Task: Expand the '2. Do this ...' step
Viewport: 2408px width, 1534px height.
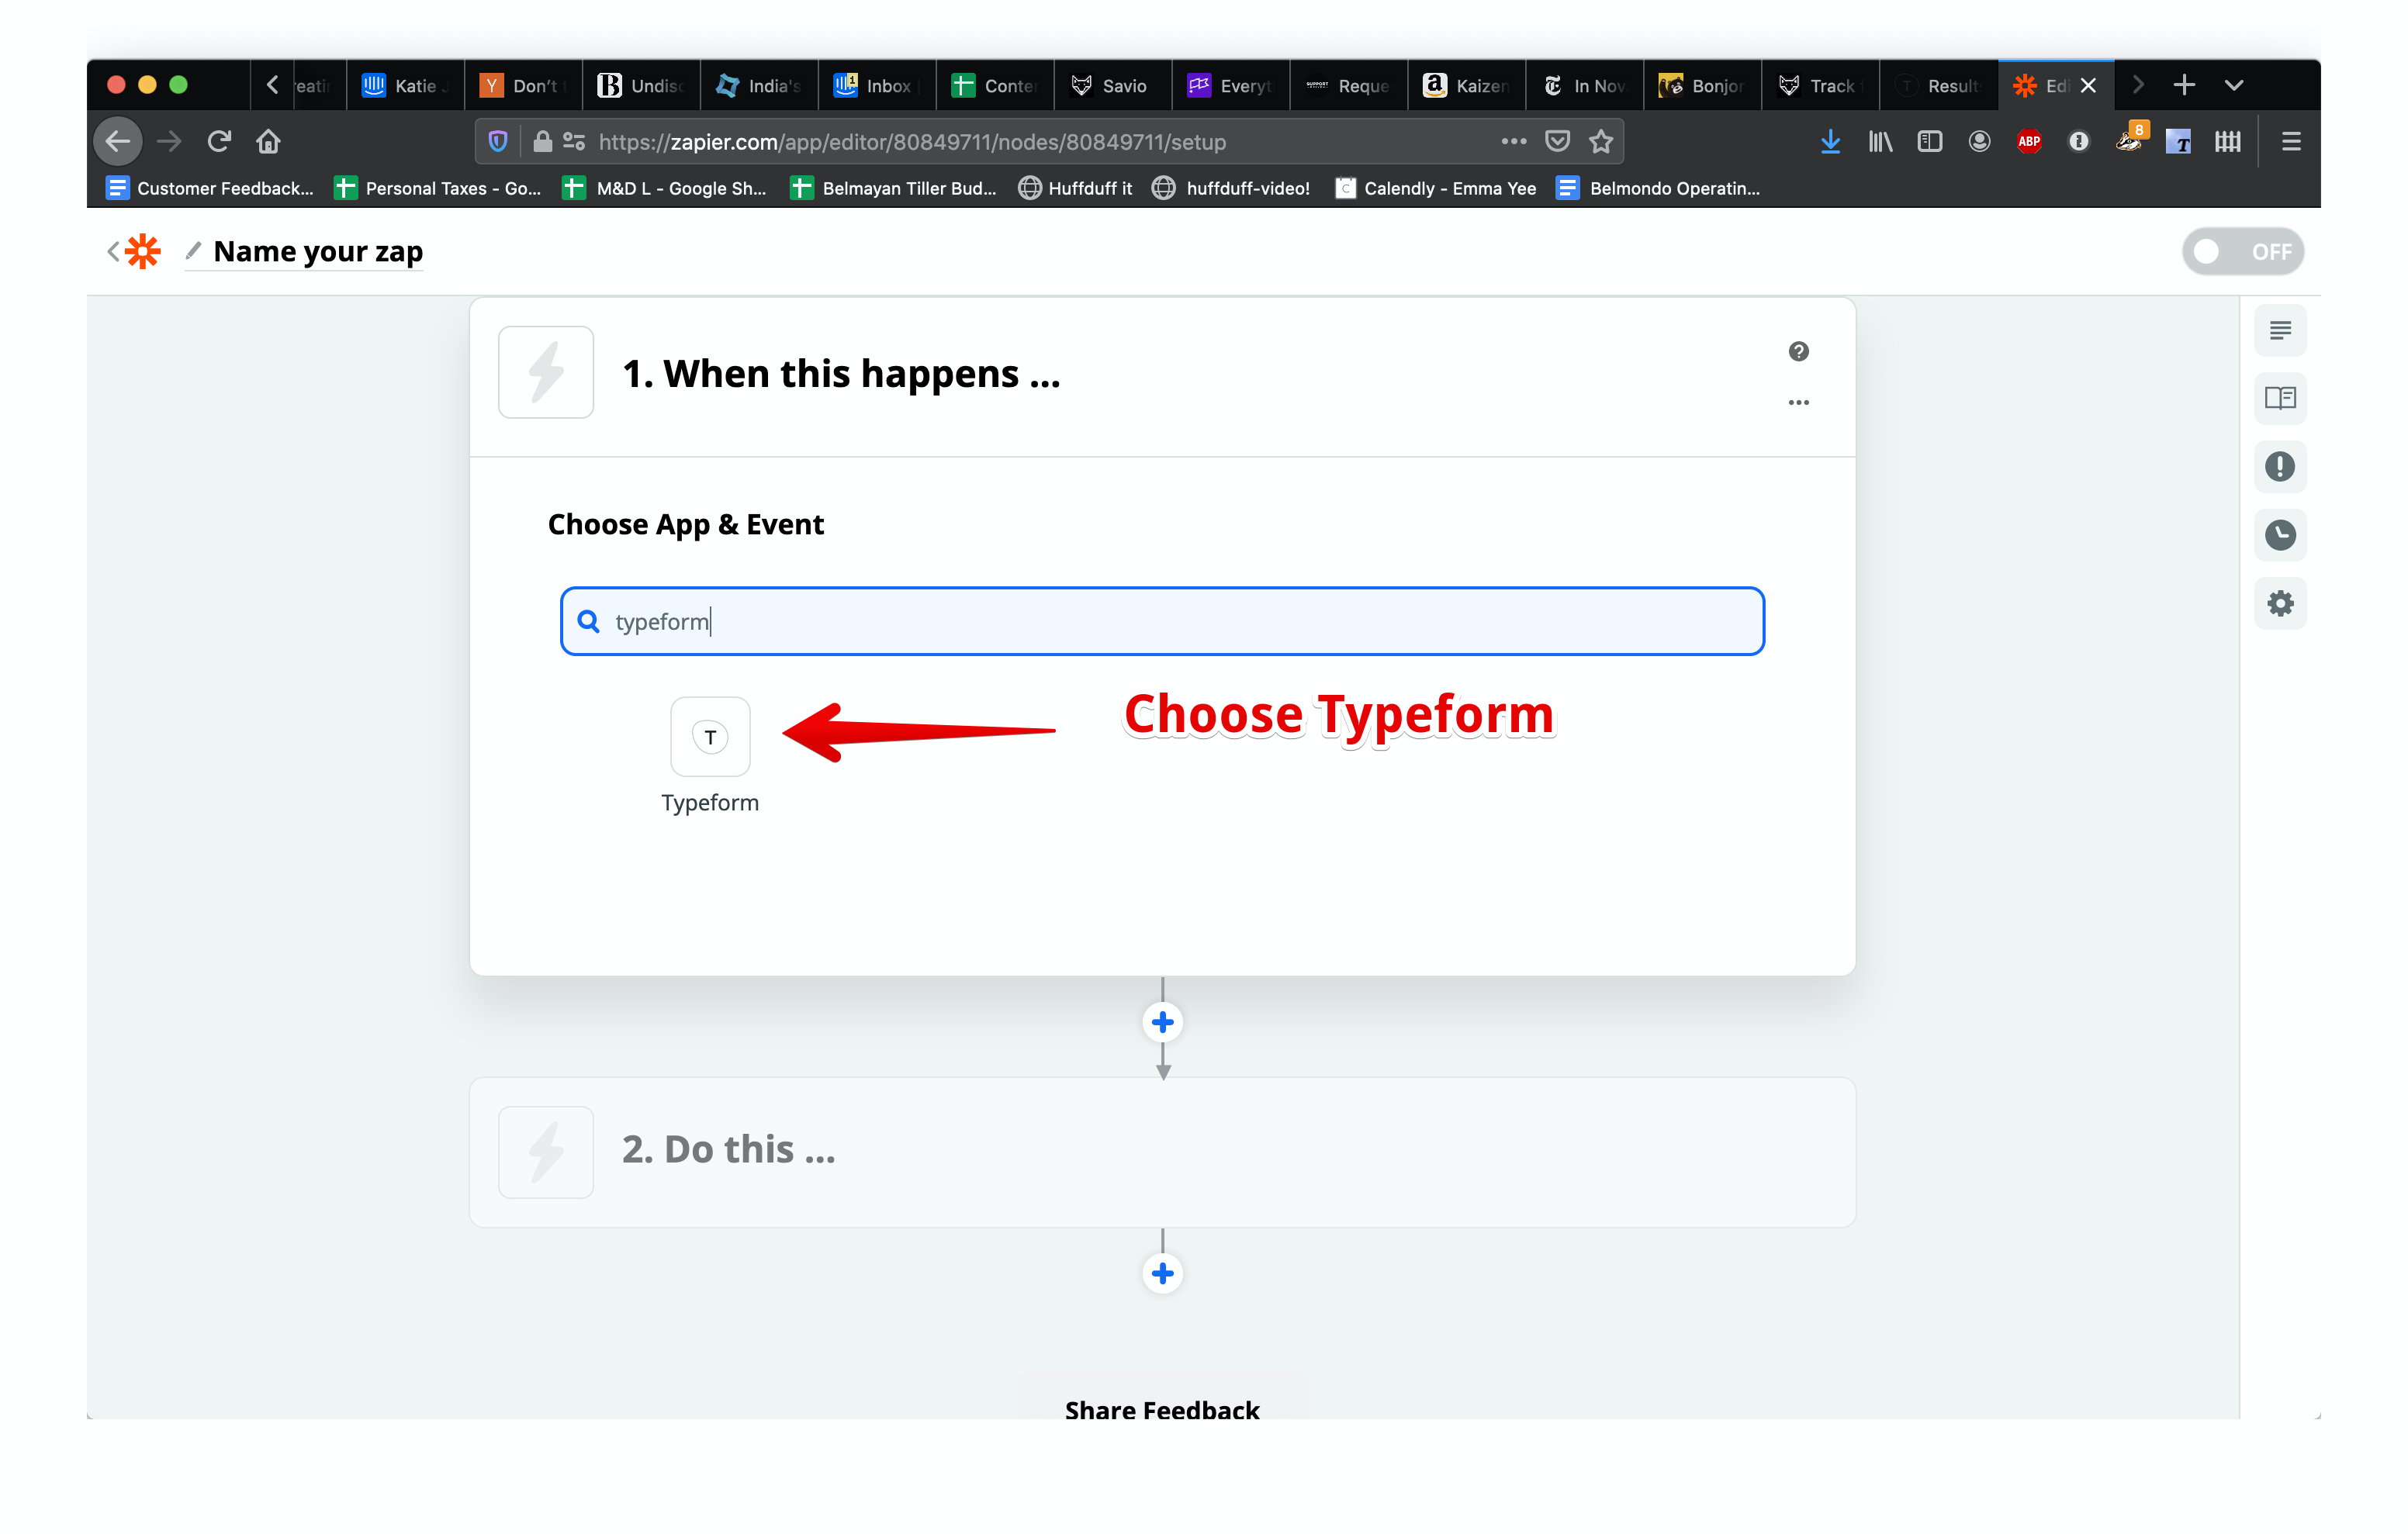Action: 1162,1152
